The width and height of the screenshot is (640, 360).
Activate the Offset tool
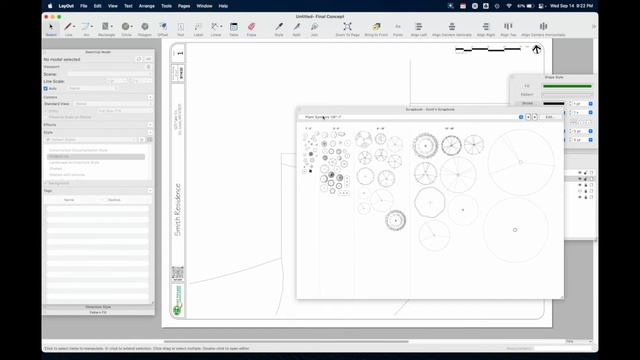pos(163,27)
